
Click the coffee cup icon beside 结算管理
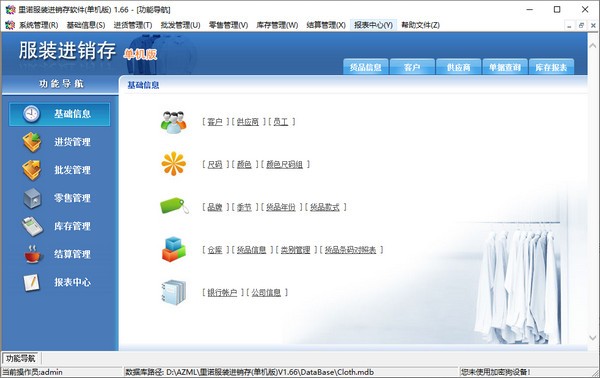coord(33,254)
